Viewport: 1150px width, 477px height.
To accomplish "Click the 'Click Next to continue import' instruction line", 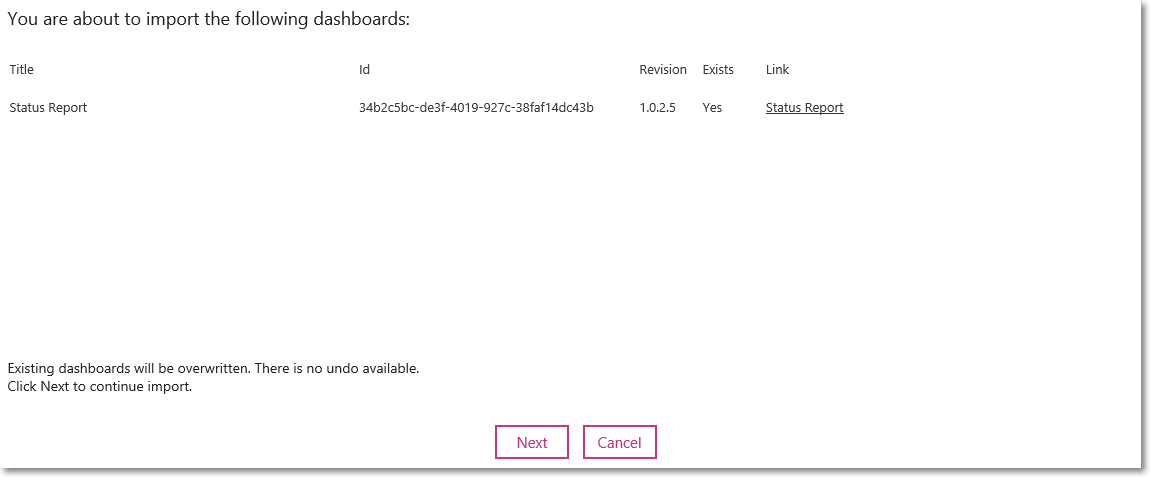I will click(x=100, y=387).
